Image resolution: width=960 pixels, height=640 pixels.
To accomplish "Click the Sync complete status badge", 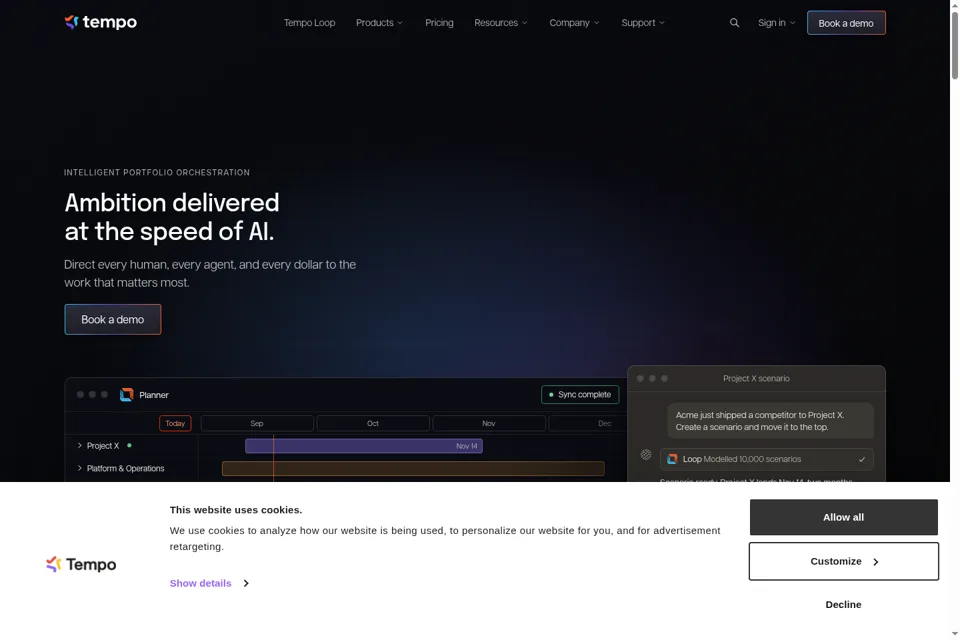I will (x=580, y=394).
